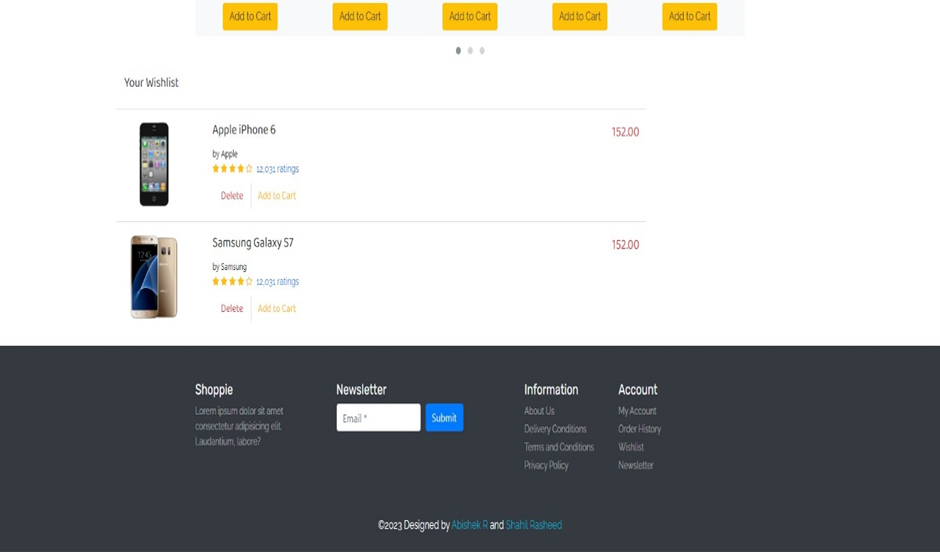Screen dimensions: 940x552
Task: Click the middle Add to Cart carousel button
Action: tap(469, 16)
